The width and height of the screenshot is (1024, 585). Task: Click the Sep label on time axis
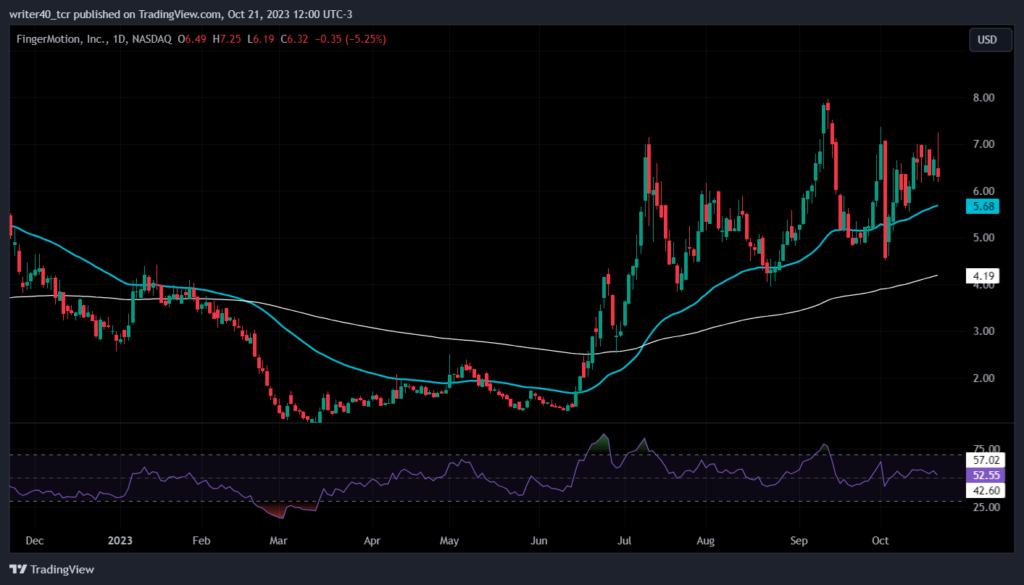point(799,541)
